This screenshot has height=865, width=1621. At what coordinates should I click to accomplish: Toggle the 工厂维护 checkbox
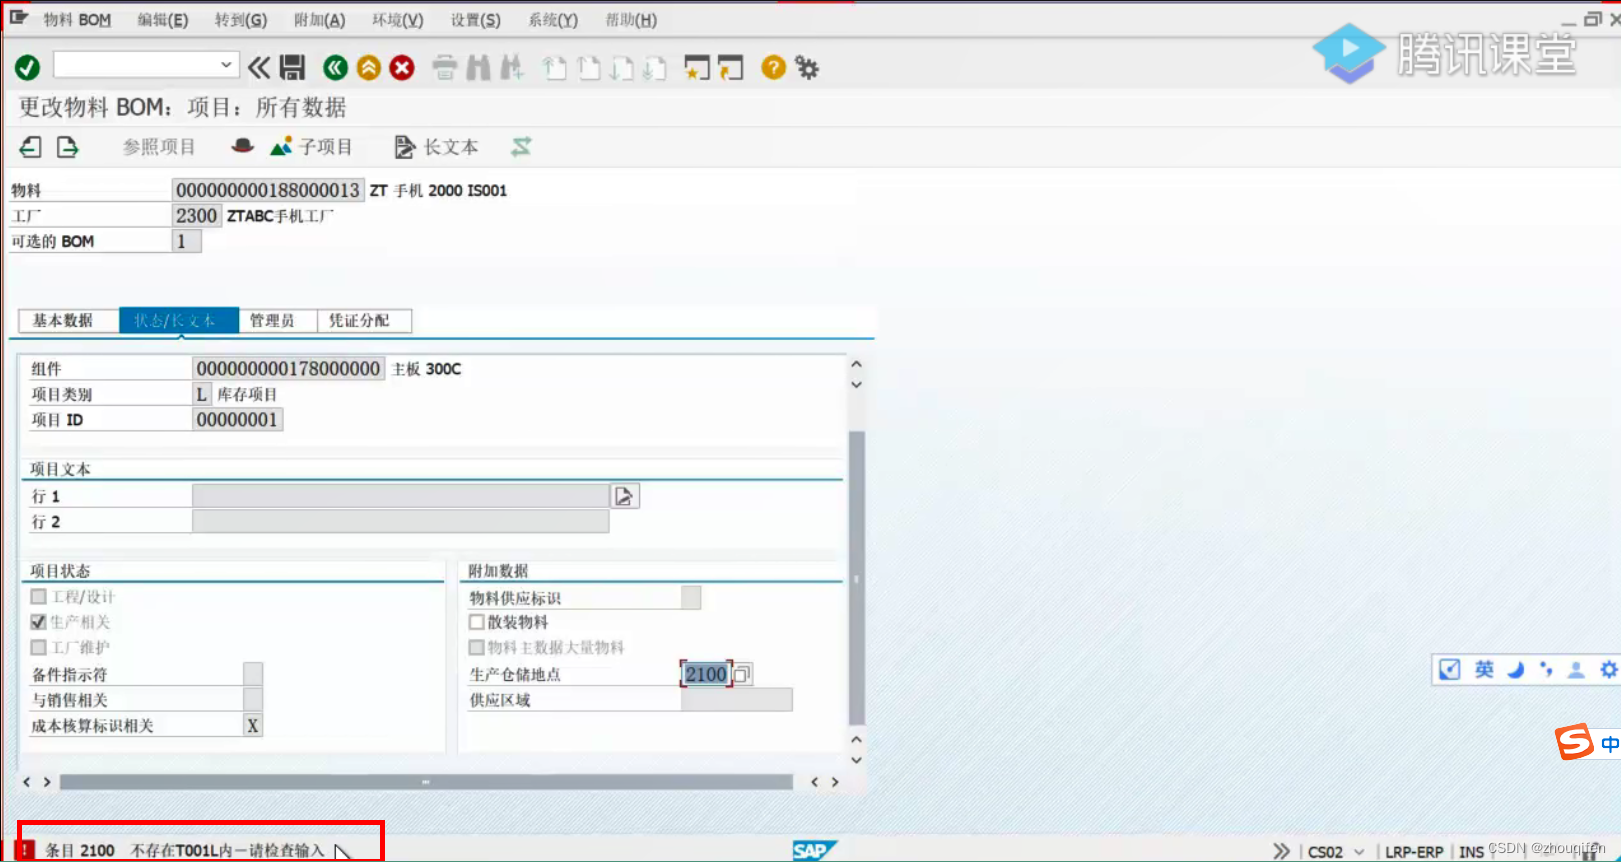[39, 647]
